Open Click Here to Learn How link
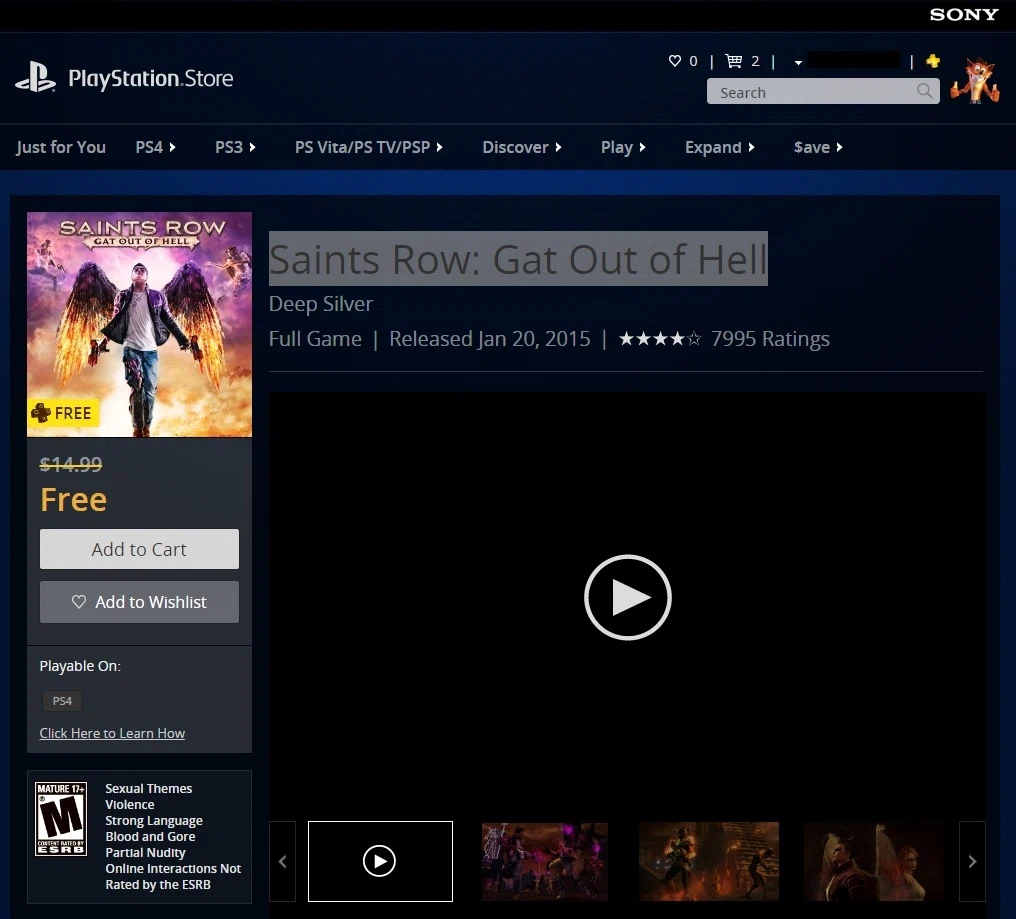 [x=112, y=733]
